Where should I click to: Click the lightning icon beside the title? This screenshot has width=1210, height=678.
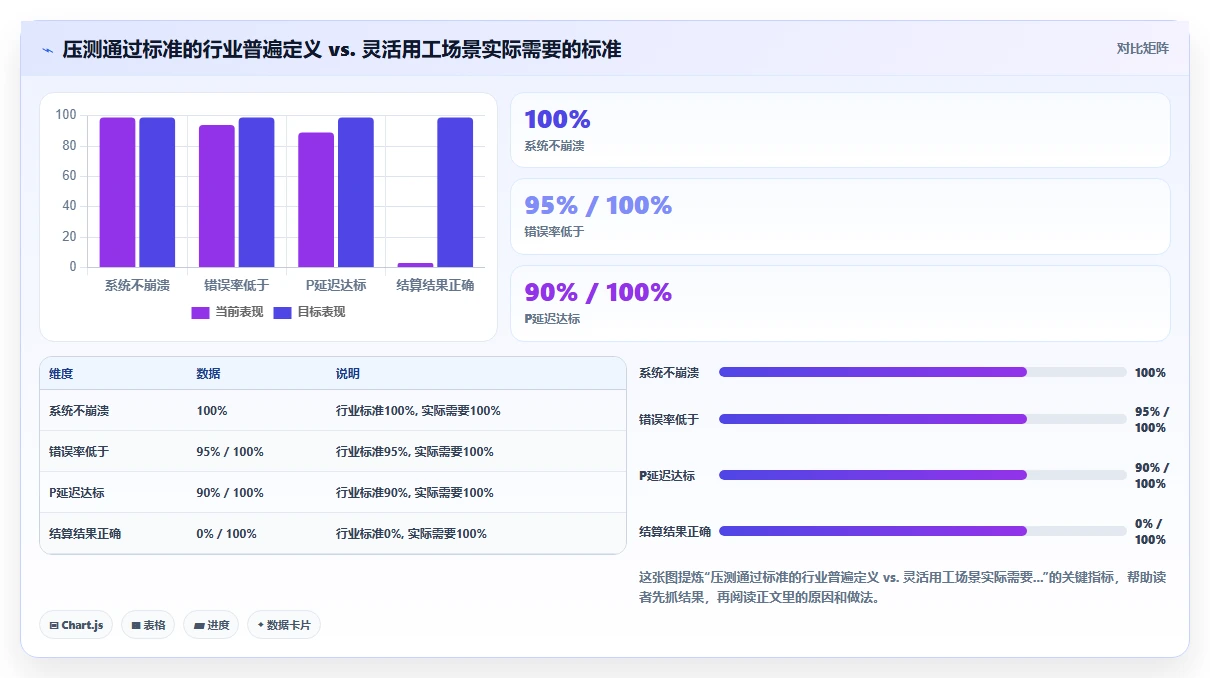click(x=48, y=50)
